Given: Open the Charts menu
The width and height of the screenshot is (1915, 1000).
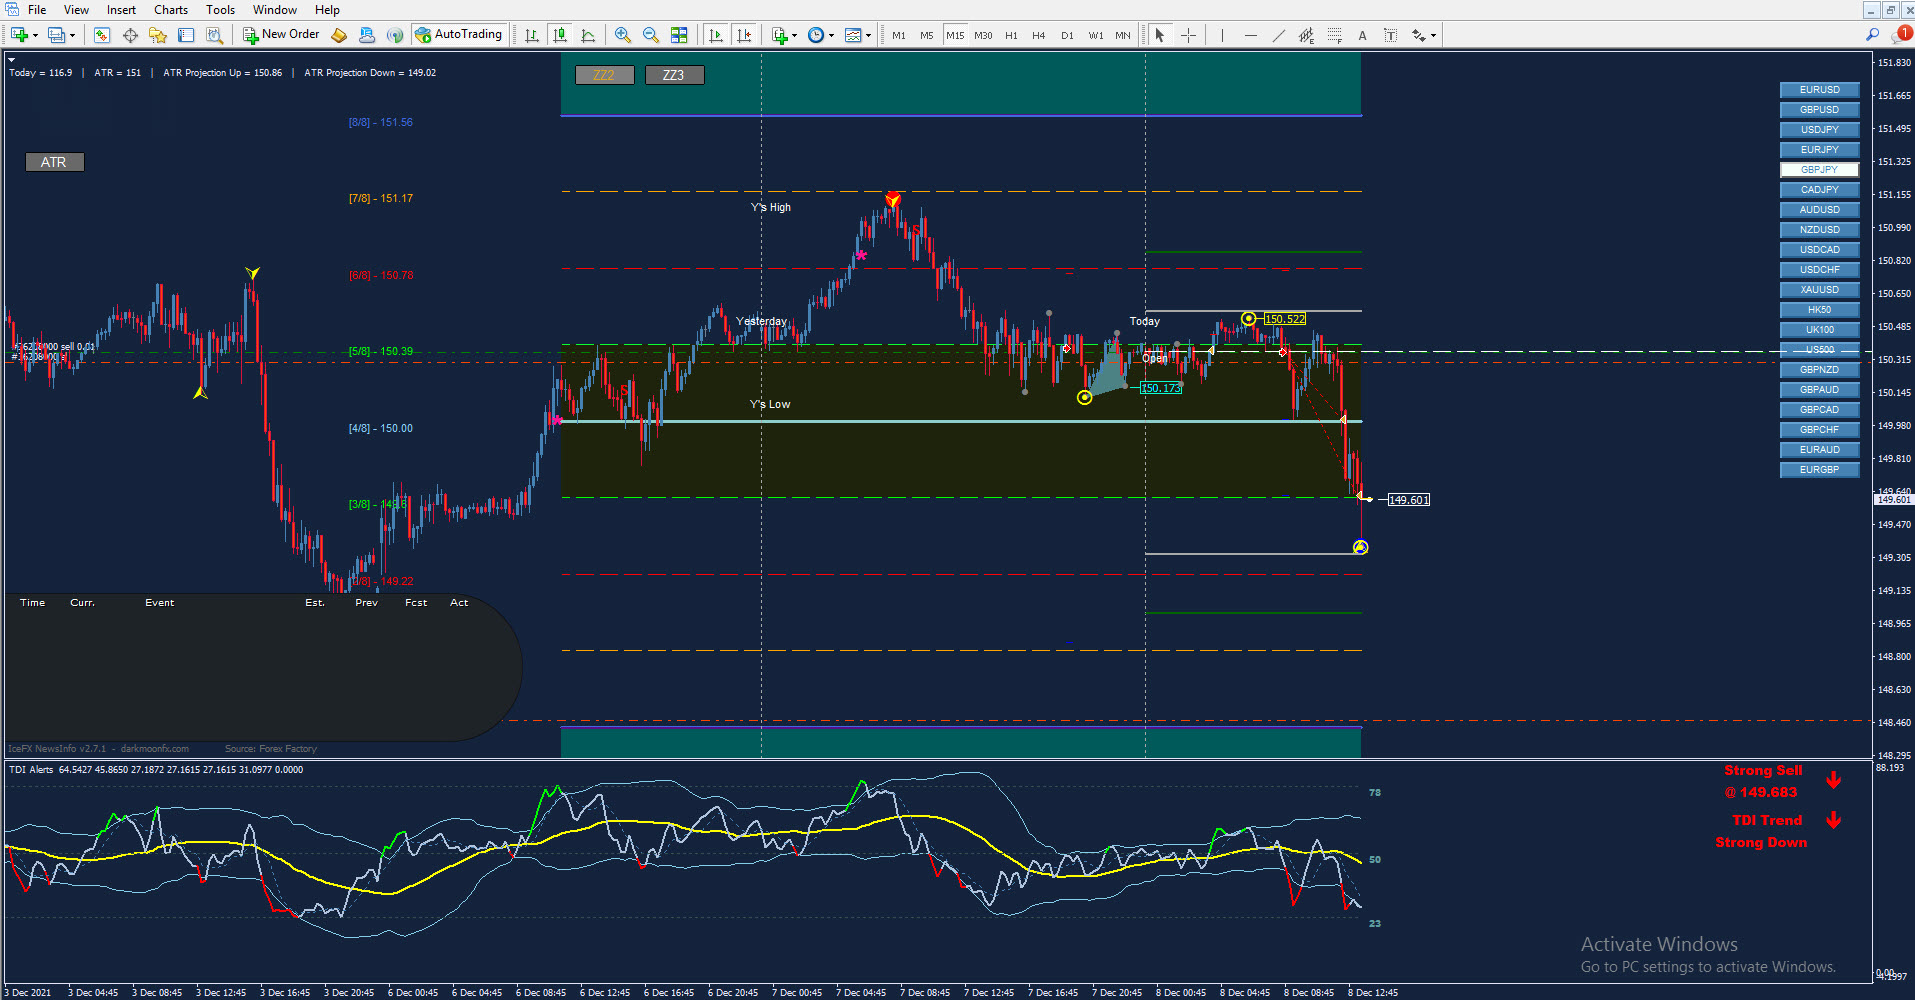Looking at the screenshot, I should coord(171,10).
